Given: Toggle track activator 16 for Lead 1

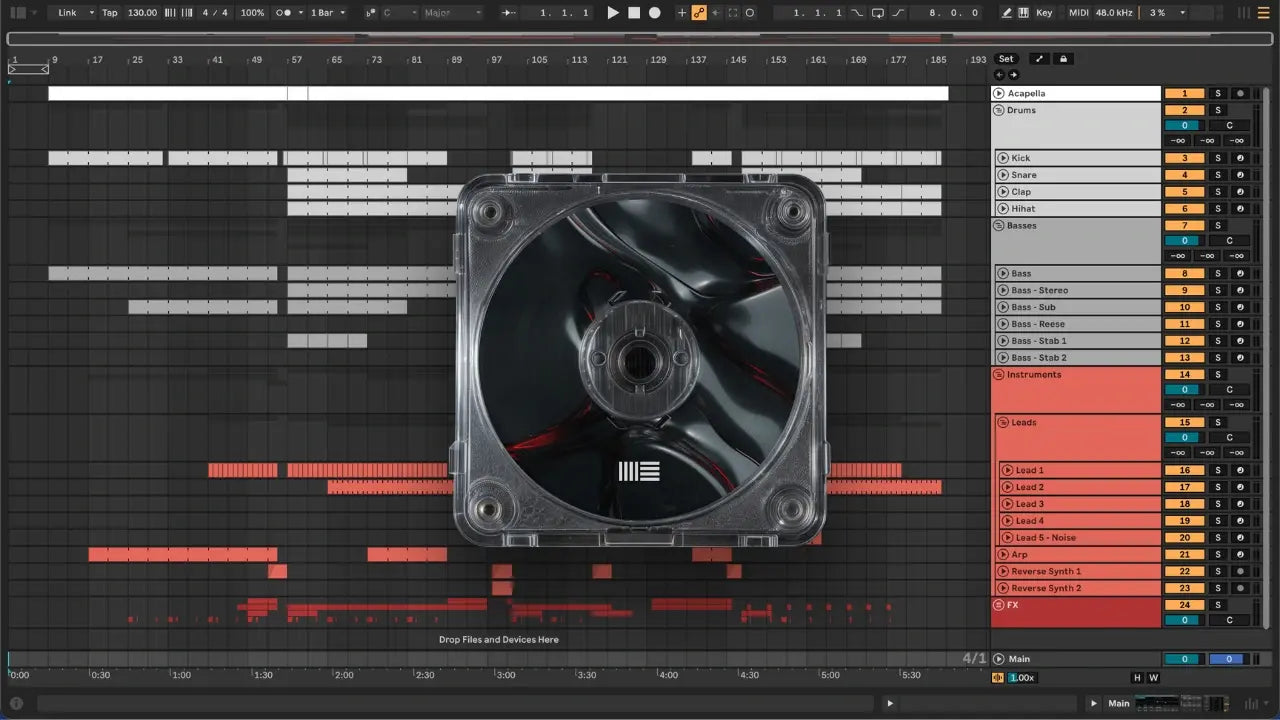Looking at the screenshot, I should [x=1184, y=471].
